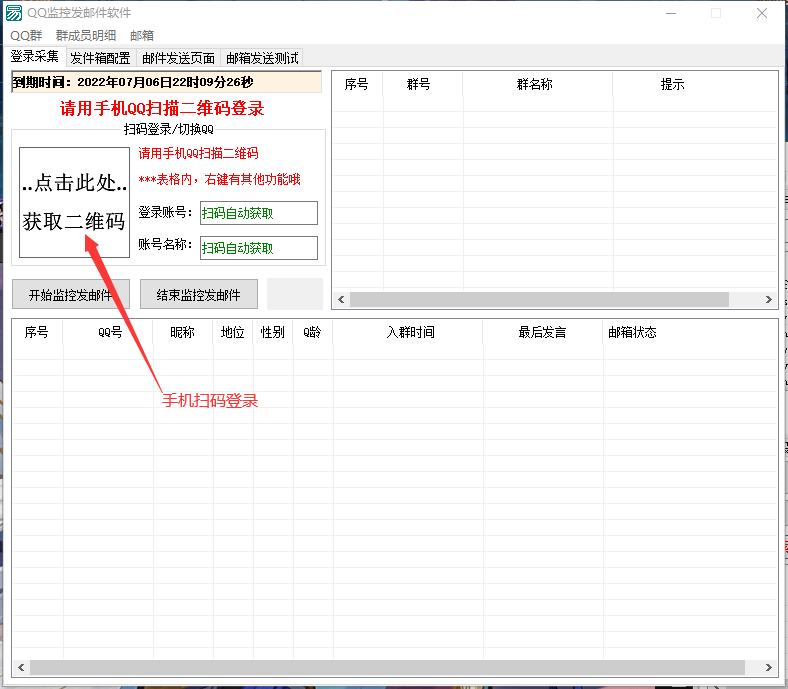Switch to the 邮箱发送测试 tab
This screenshot has height=689, width=788.
[x=262, y=58]
